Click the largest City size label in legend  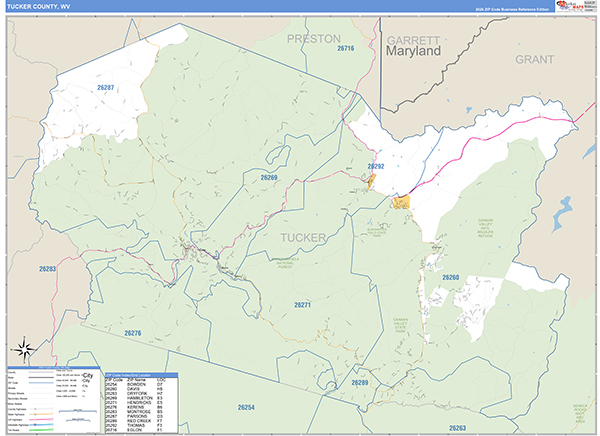click(x=88, y=376)
